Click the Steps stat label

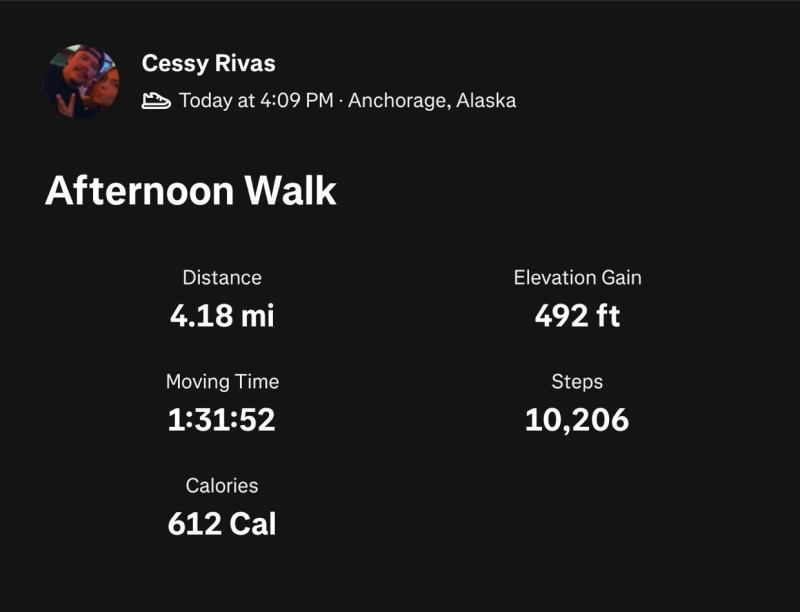[x=577, y=382]
